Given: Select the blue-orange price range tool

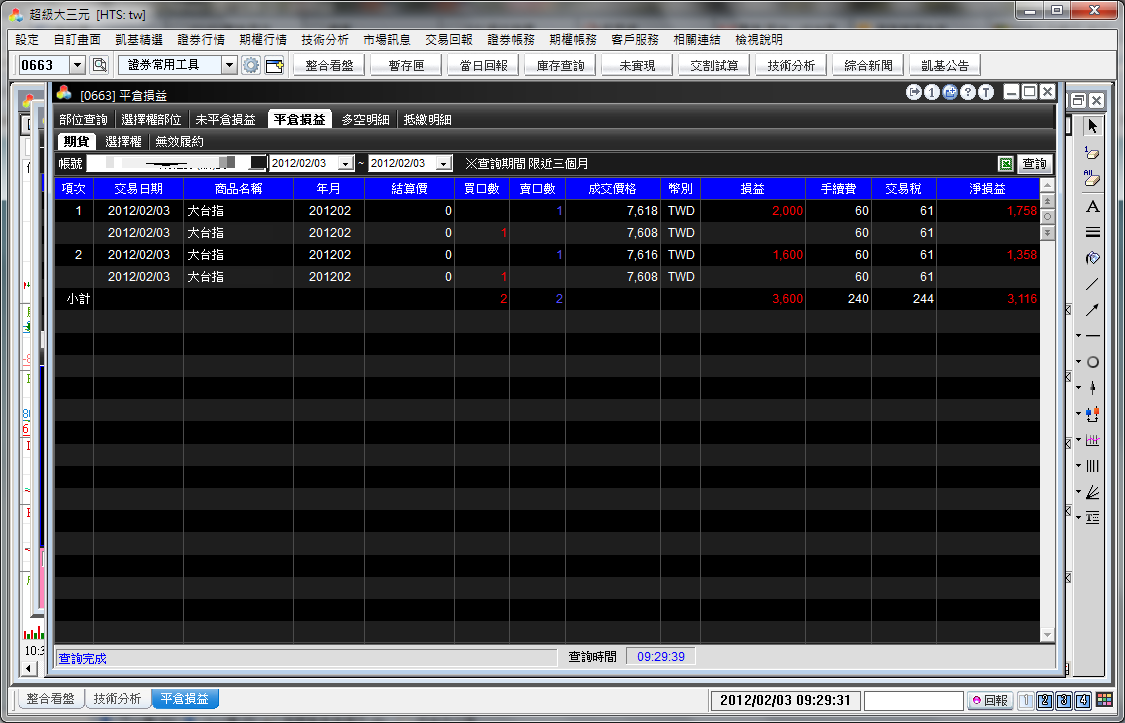Looking at the screenshot, I should click(x=1093, y=414).
